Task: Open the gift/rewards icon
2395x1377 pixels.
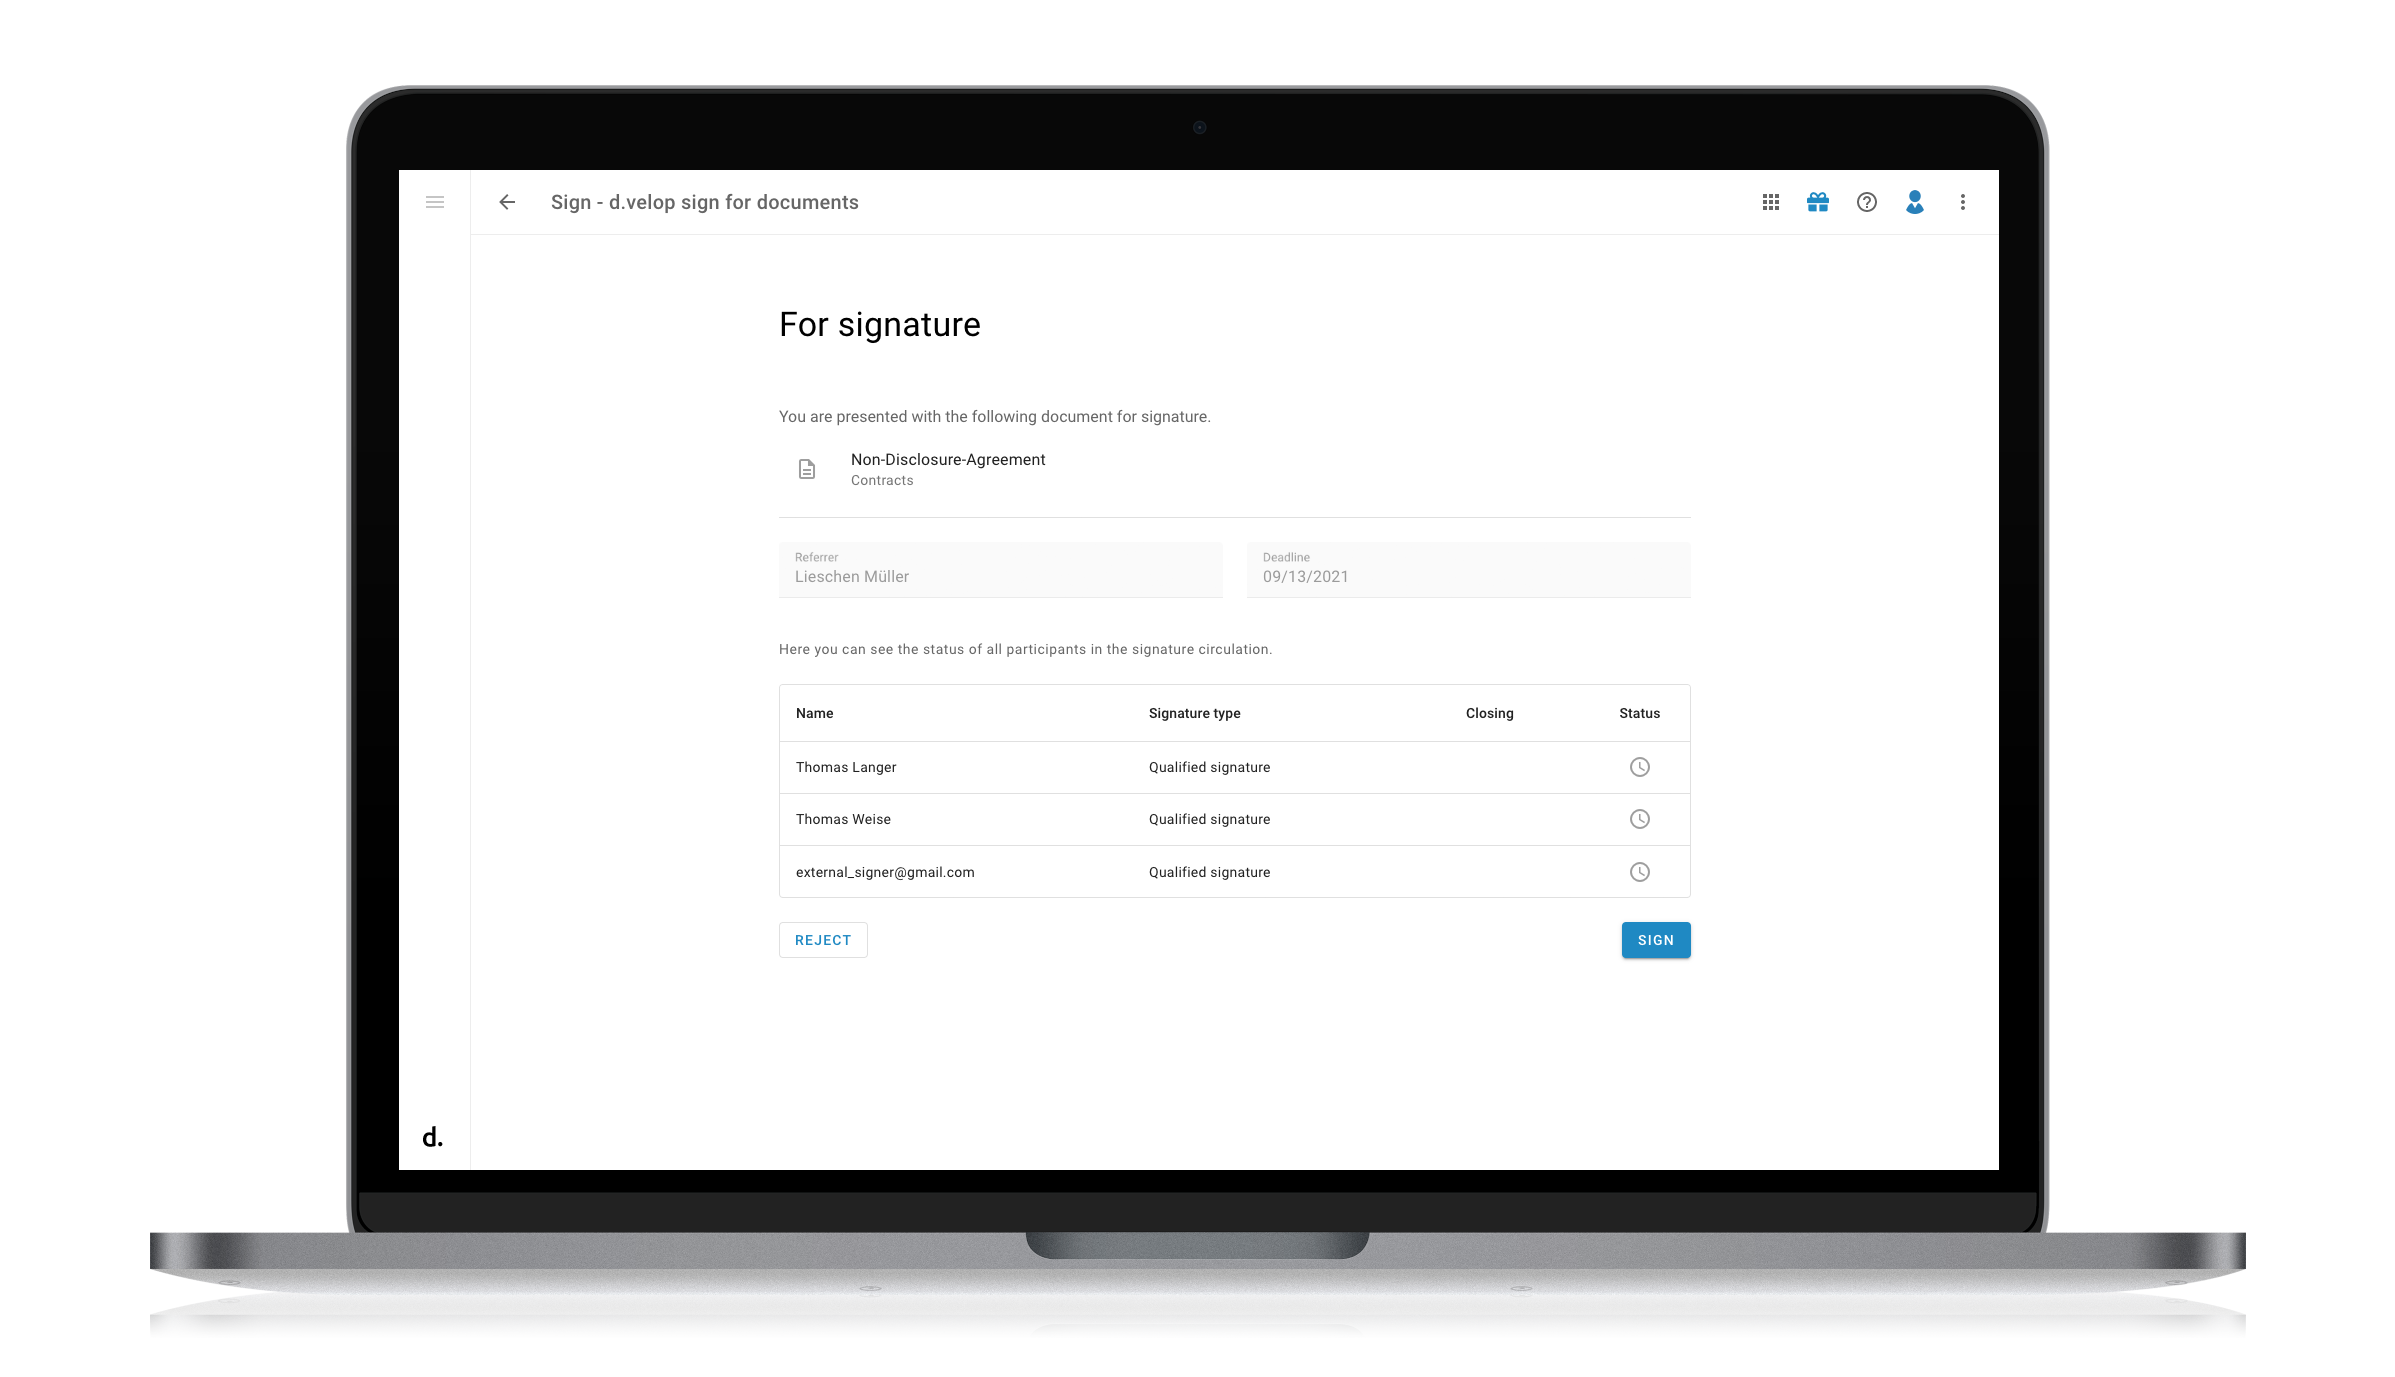Action: [x=1818, y=202]
